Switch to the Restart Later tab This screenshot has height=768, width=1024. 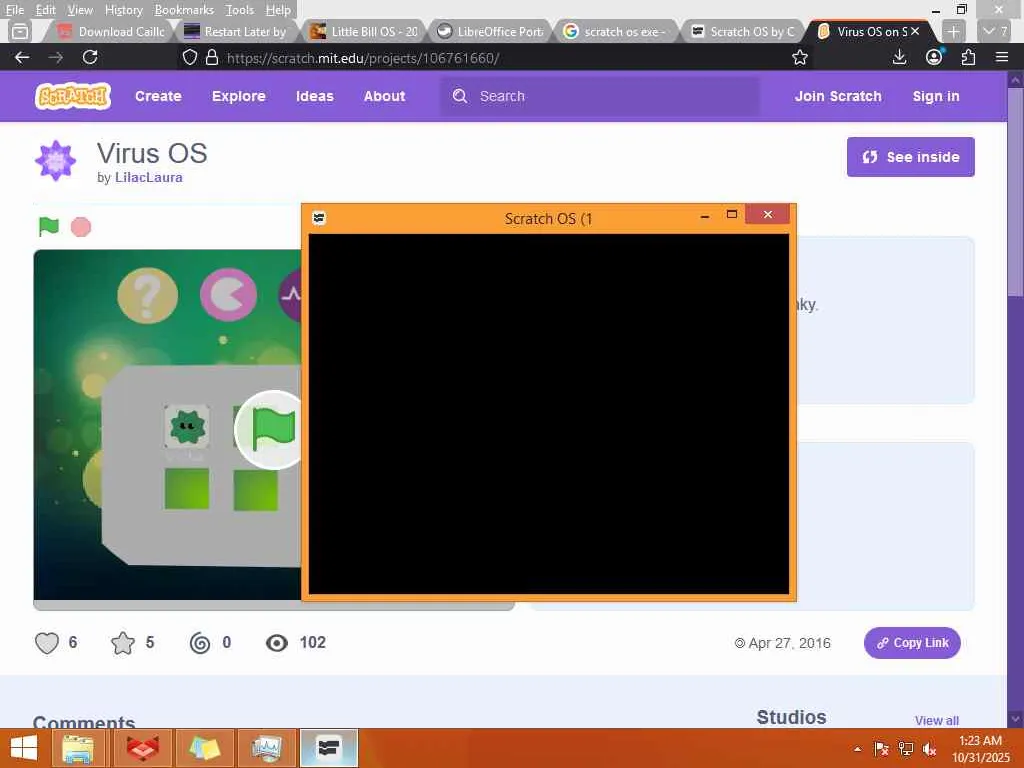pos(236,31)
